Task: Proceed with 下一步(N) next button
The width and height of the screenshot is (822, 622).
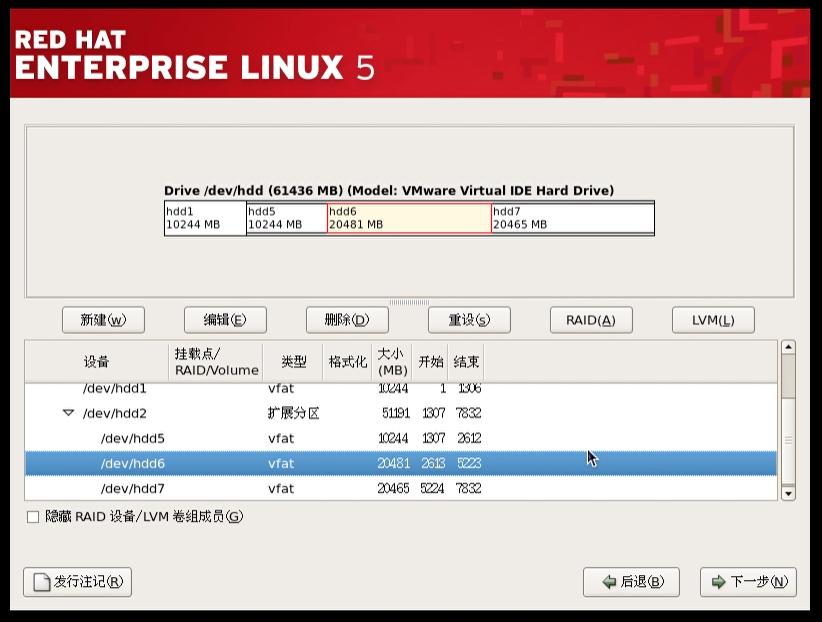Action: pyautogui.click(x=748, y=582)
